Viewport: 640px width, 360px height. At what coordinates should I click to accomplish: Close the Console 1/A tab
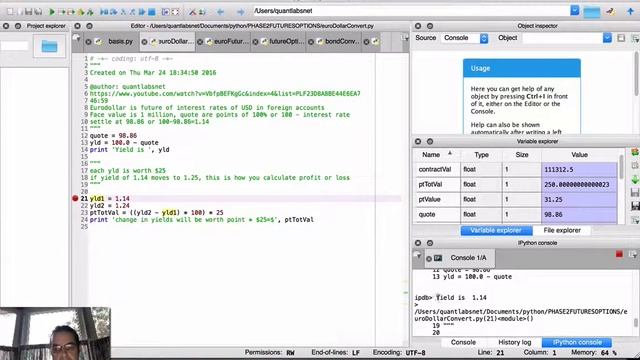(429, 258)
